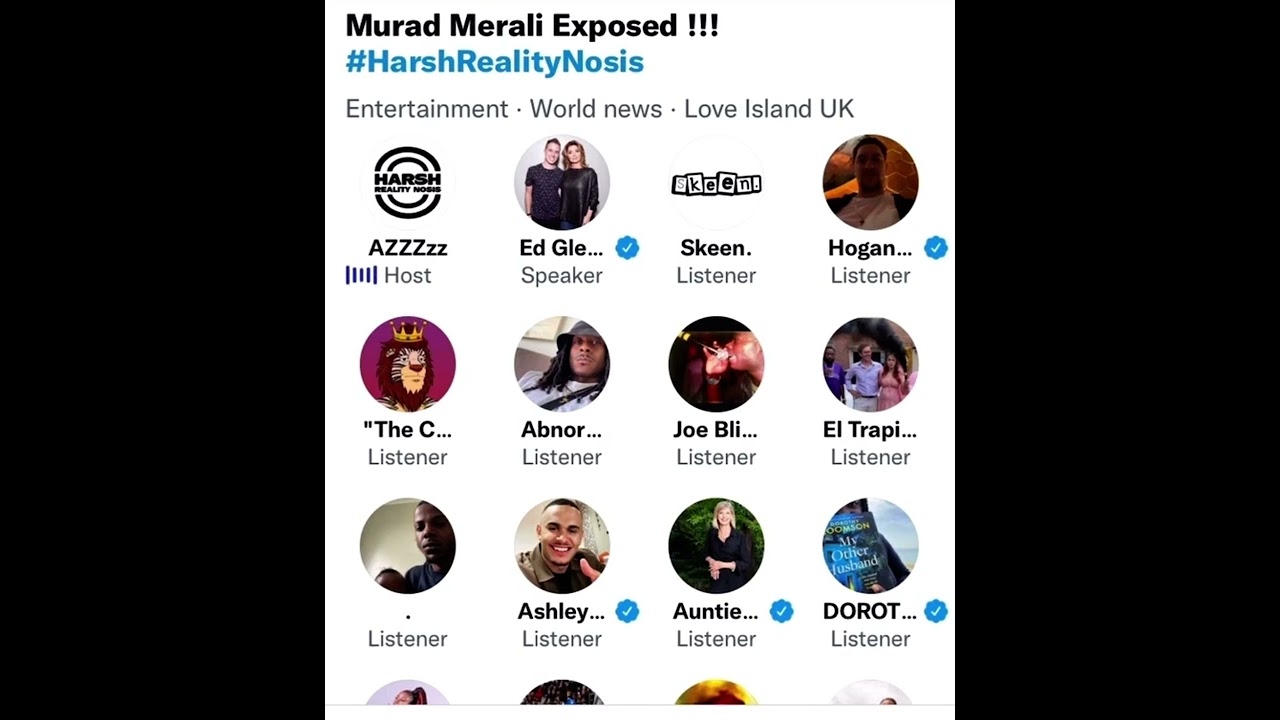Click the #HarshRealityNosis hashtag link
The image size is (1280, 720).
coord(494,62)
